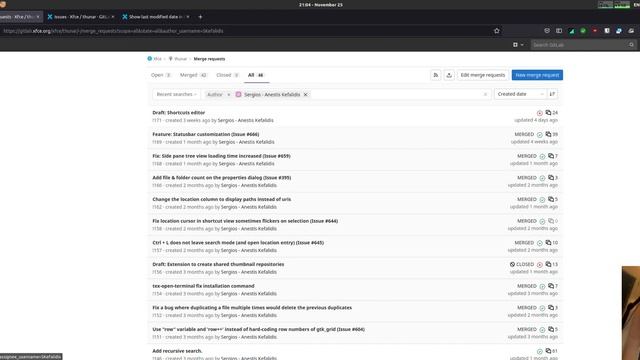The image size is (640, 360).
Task: Click the merge request filter input area
Action: click(x=396, y=94)
